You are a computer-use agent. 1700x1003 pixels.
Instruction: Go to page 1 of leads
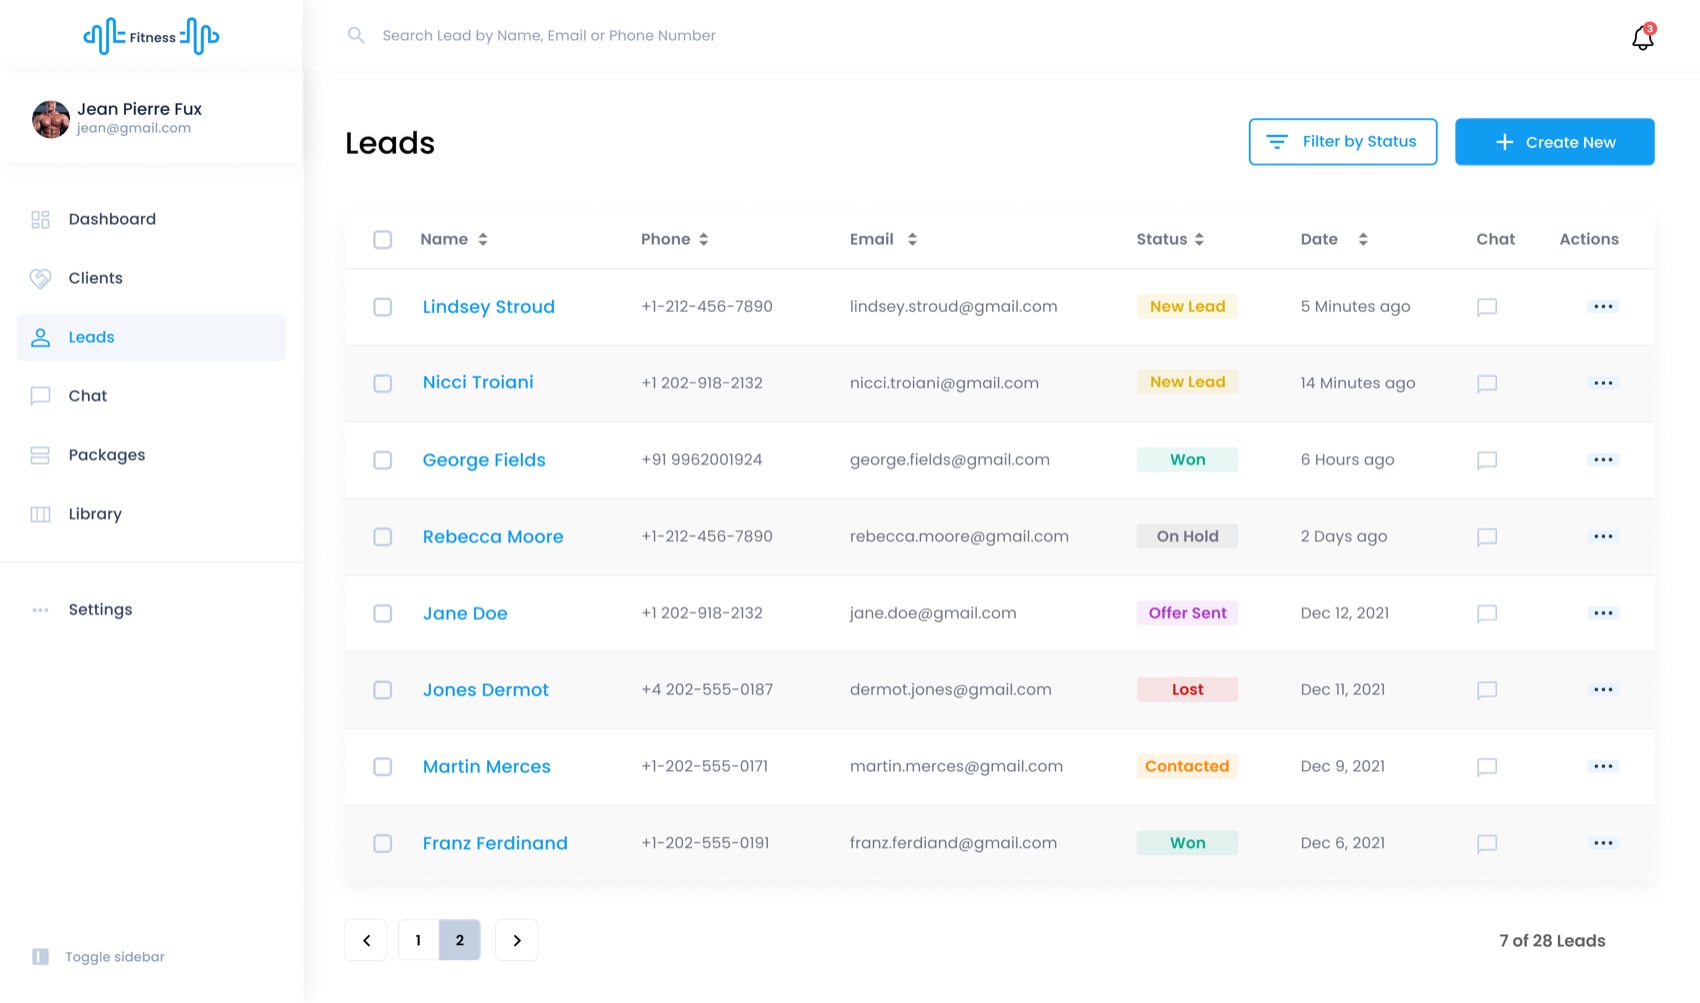(x=418, y=940)
